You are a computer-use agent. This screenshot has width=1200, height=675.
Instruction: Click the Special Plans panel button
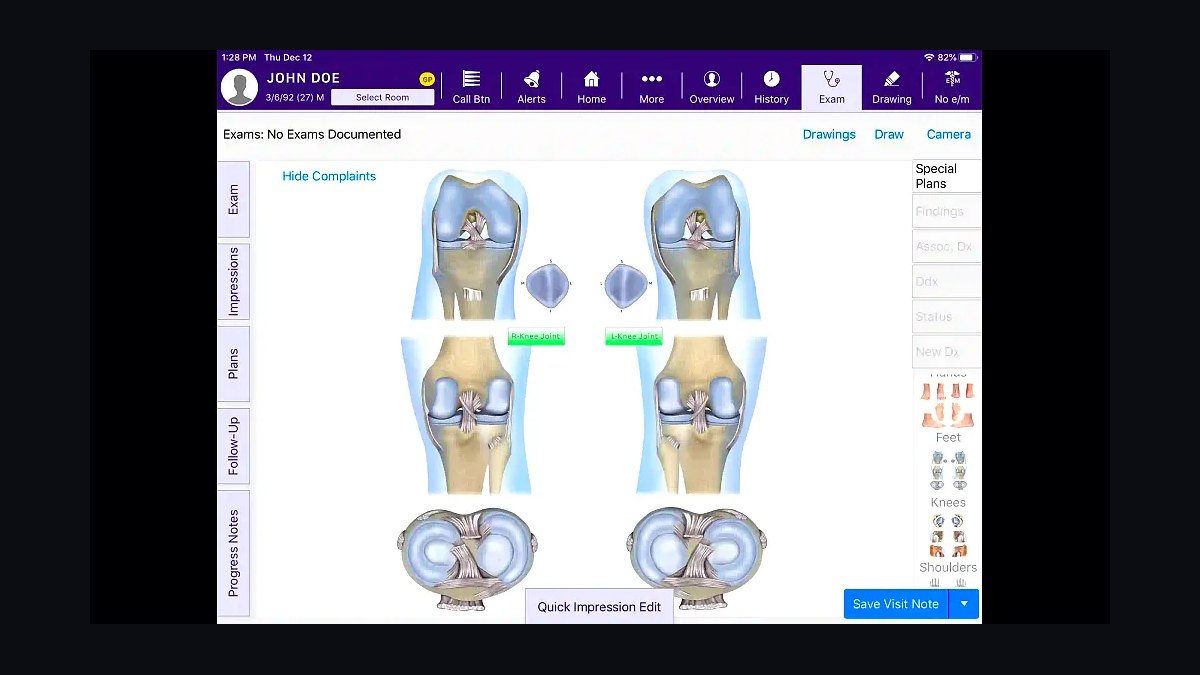pos(947,176)
